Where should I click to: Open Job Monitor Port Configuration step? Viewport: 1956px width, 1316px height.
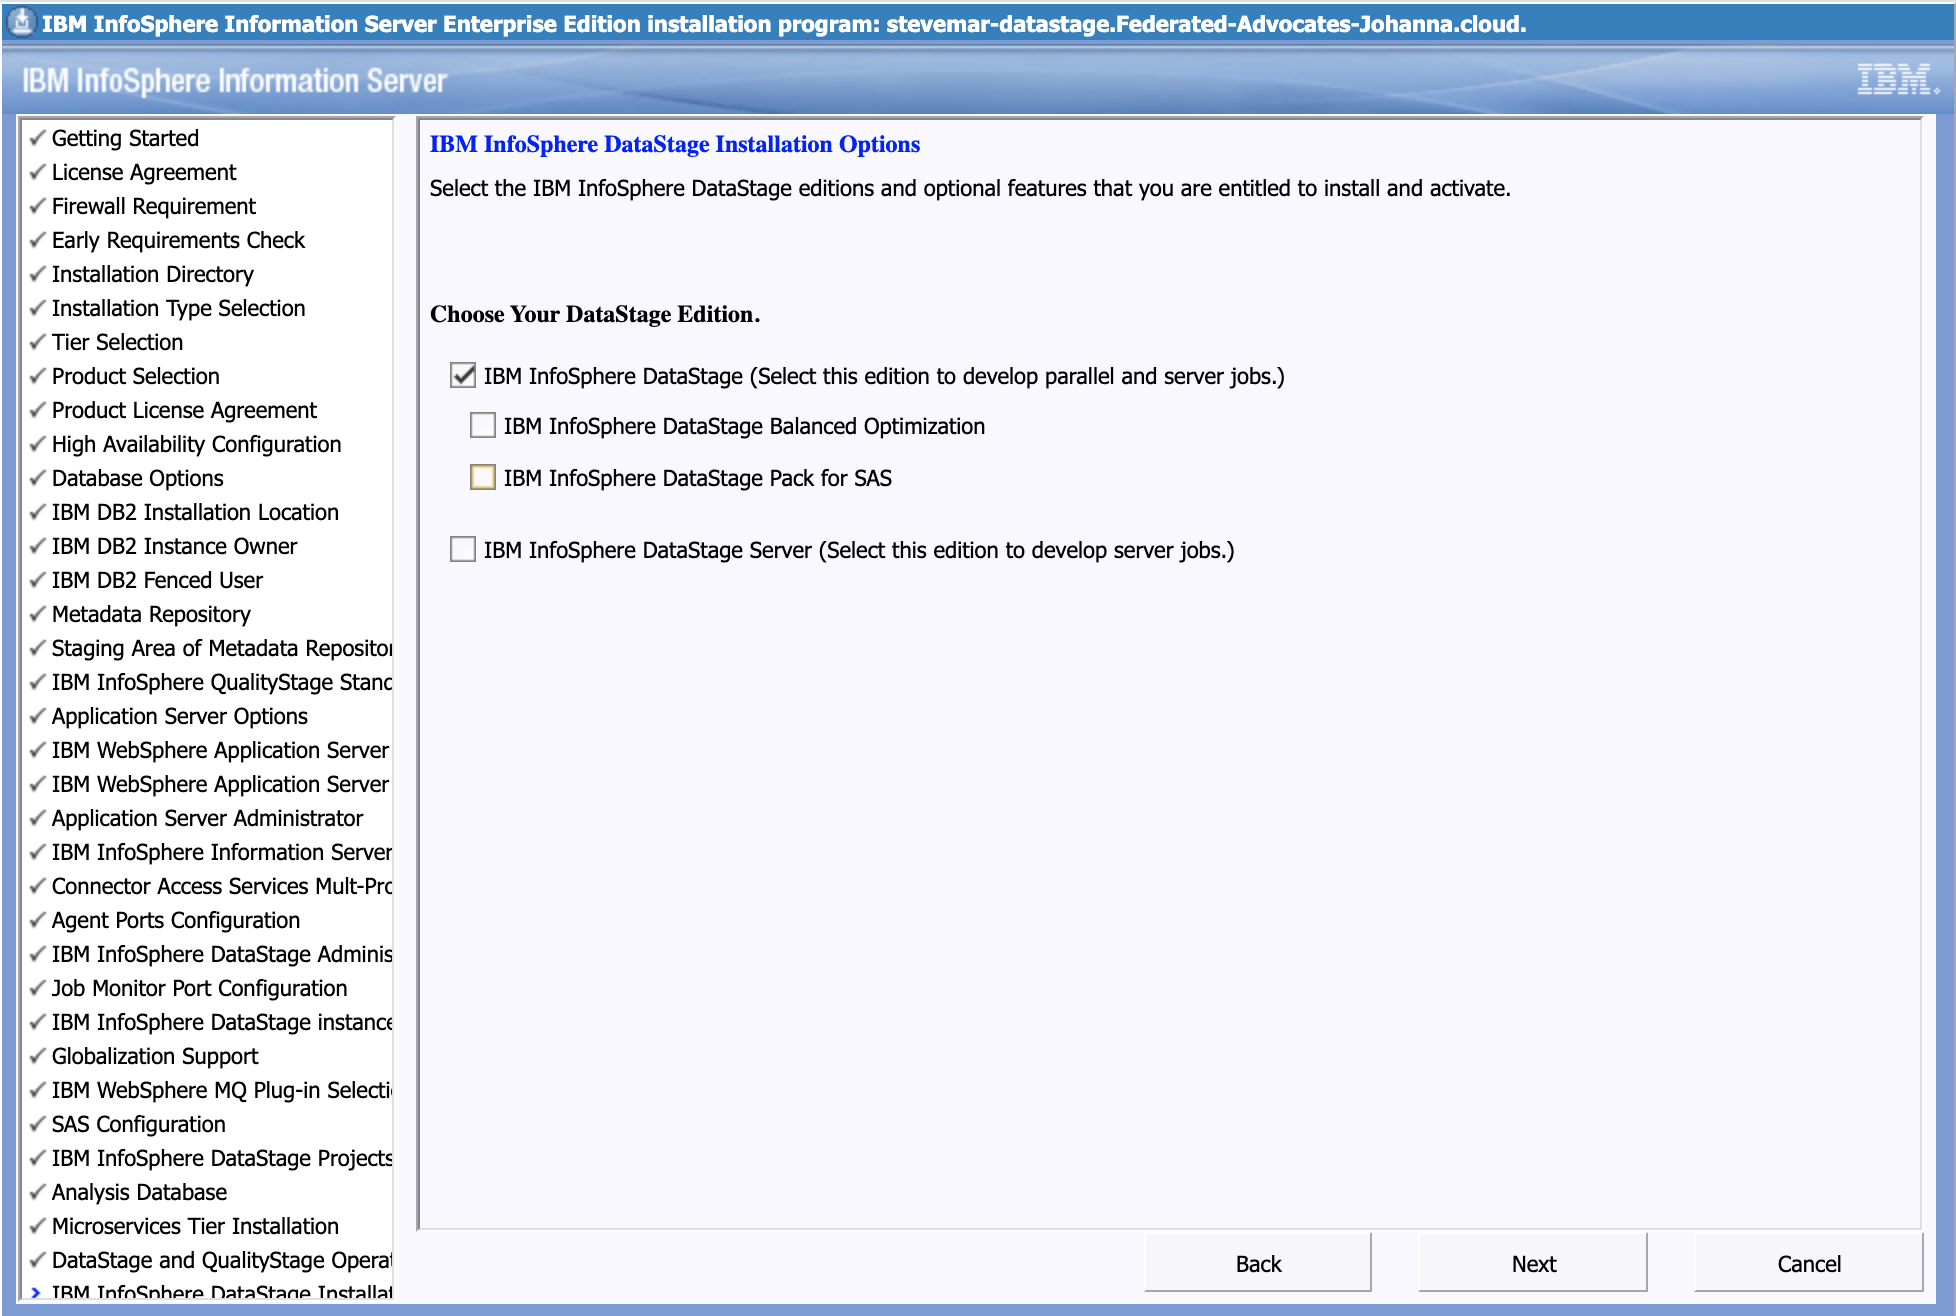[199, 988]
